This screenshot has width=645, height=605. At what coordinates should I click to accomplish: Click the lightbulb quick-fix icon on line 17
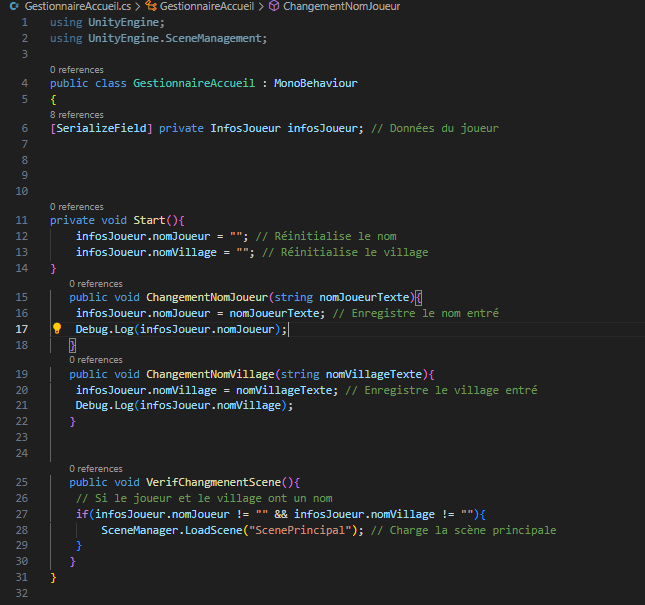(57, 329)
